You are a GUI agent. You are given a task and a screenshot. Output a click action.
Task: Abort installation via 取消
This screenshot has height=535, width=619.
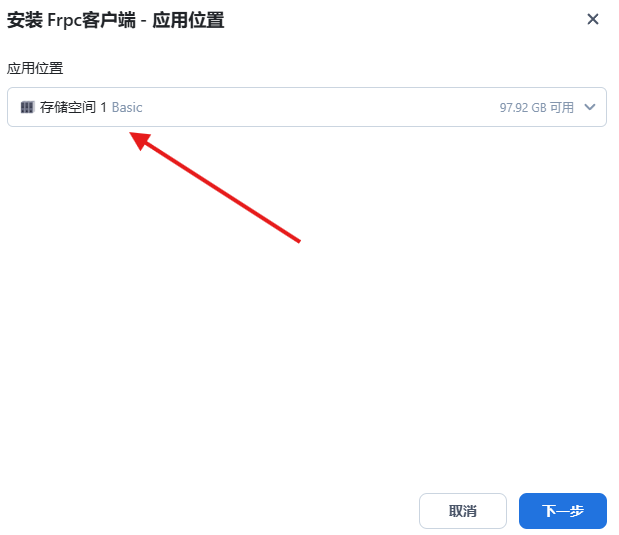click(x=463, y=511)
